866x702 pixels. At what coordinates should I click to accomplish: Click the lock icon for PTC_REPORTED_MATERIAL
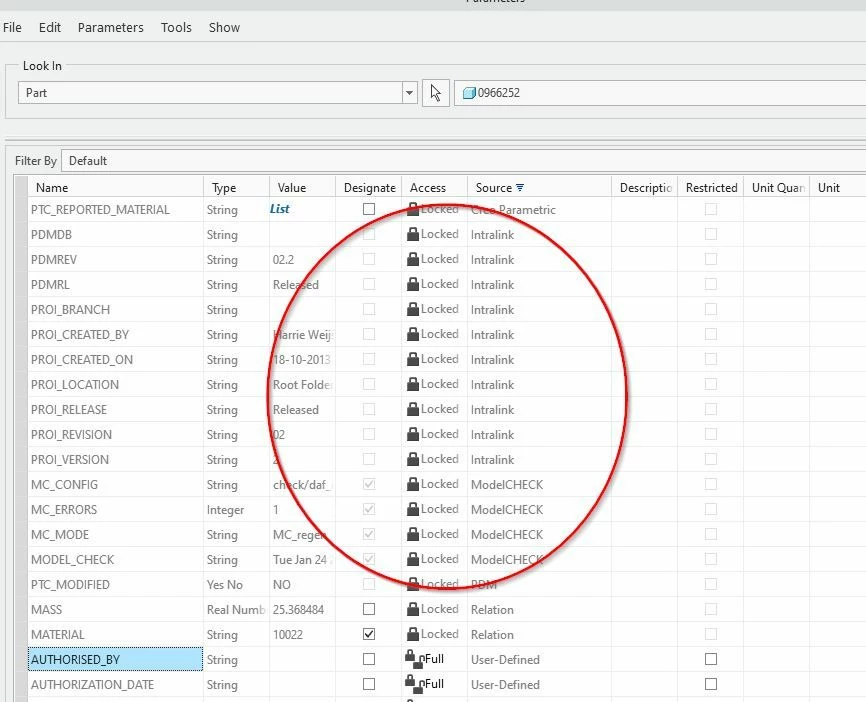(x=413, y=209)
